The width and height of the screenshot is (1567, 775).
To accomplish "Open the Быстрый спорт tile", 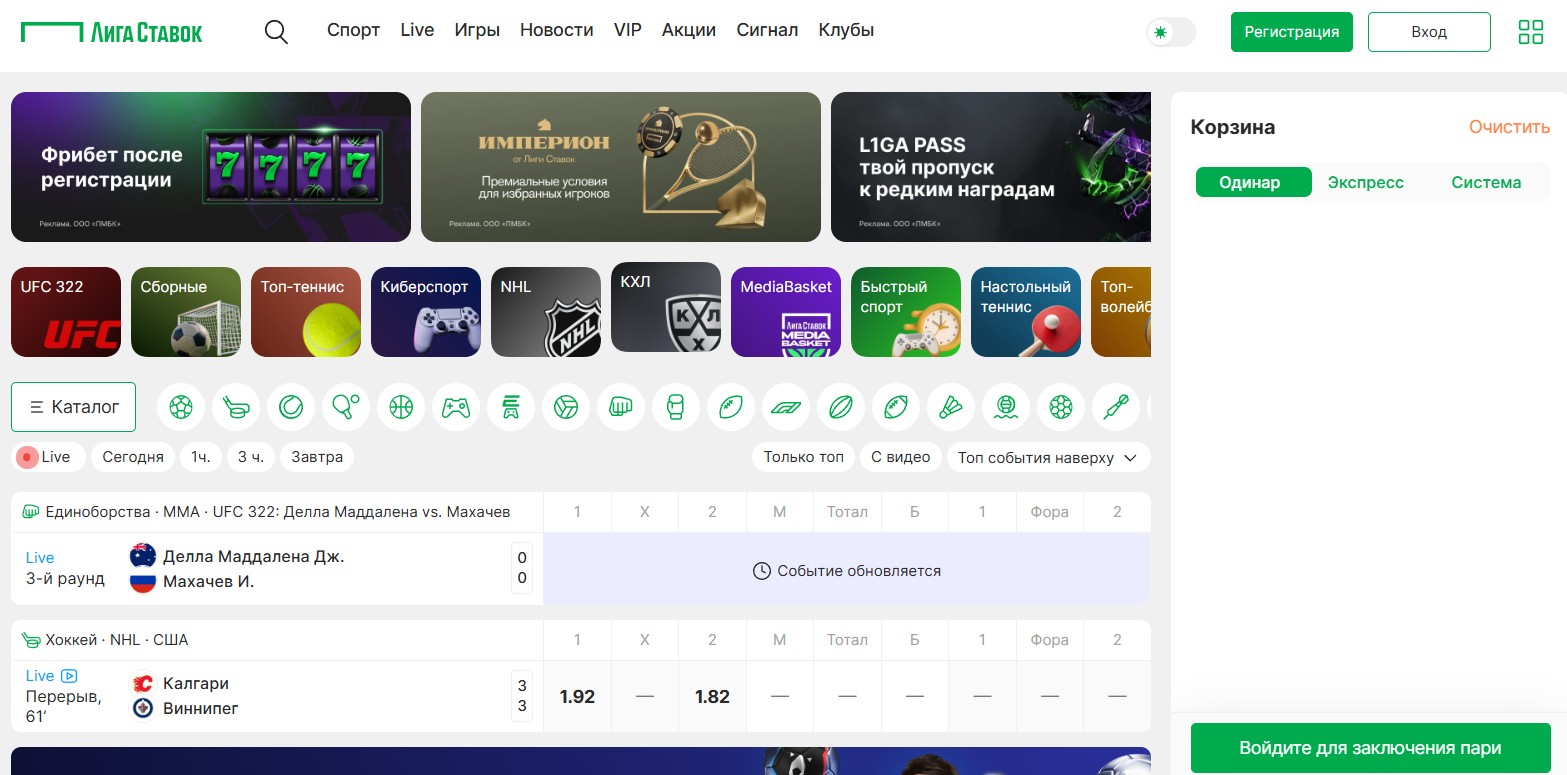I will click(x=906, y=312).
